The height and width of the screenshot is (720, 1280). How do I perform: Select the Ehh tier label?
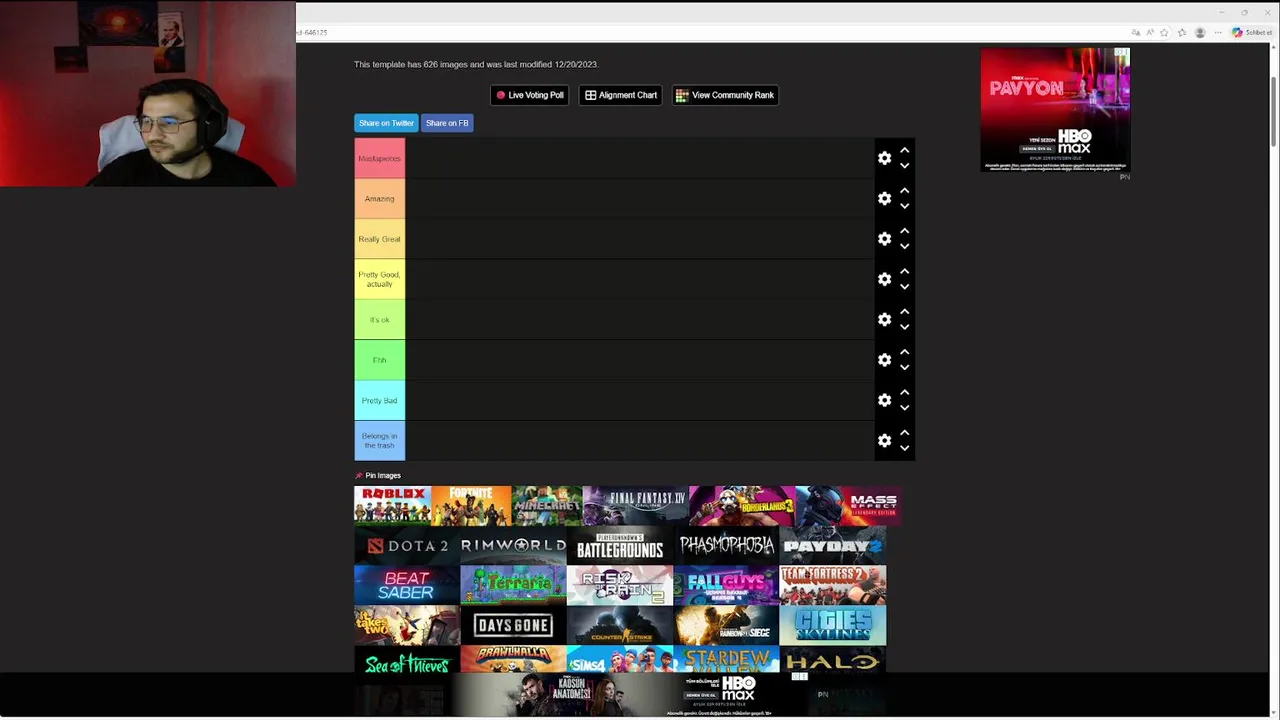point(379,360)
